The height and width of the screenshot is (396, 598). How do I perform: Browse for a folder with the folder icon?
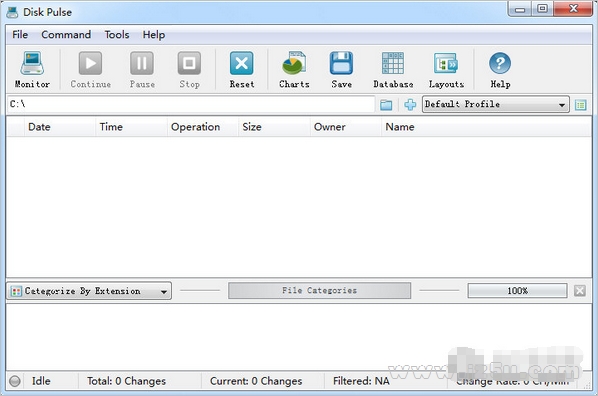click(x=386, y=105)
